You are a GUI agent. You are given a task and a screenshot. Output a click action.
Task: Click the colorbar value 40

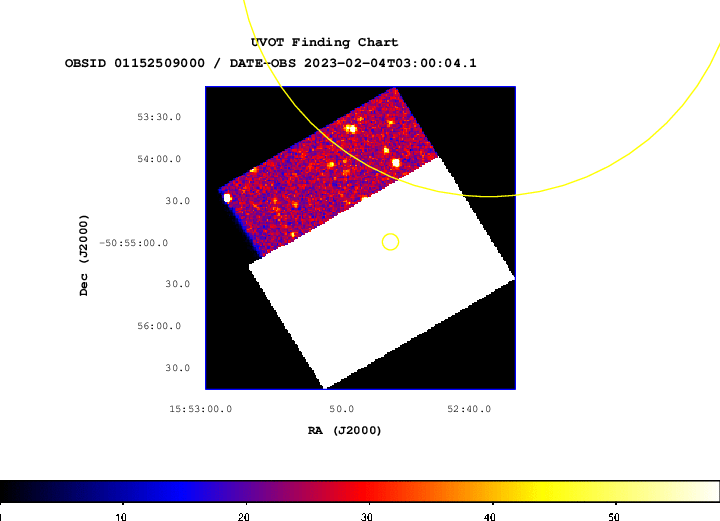(489, 517)
